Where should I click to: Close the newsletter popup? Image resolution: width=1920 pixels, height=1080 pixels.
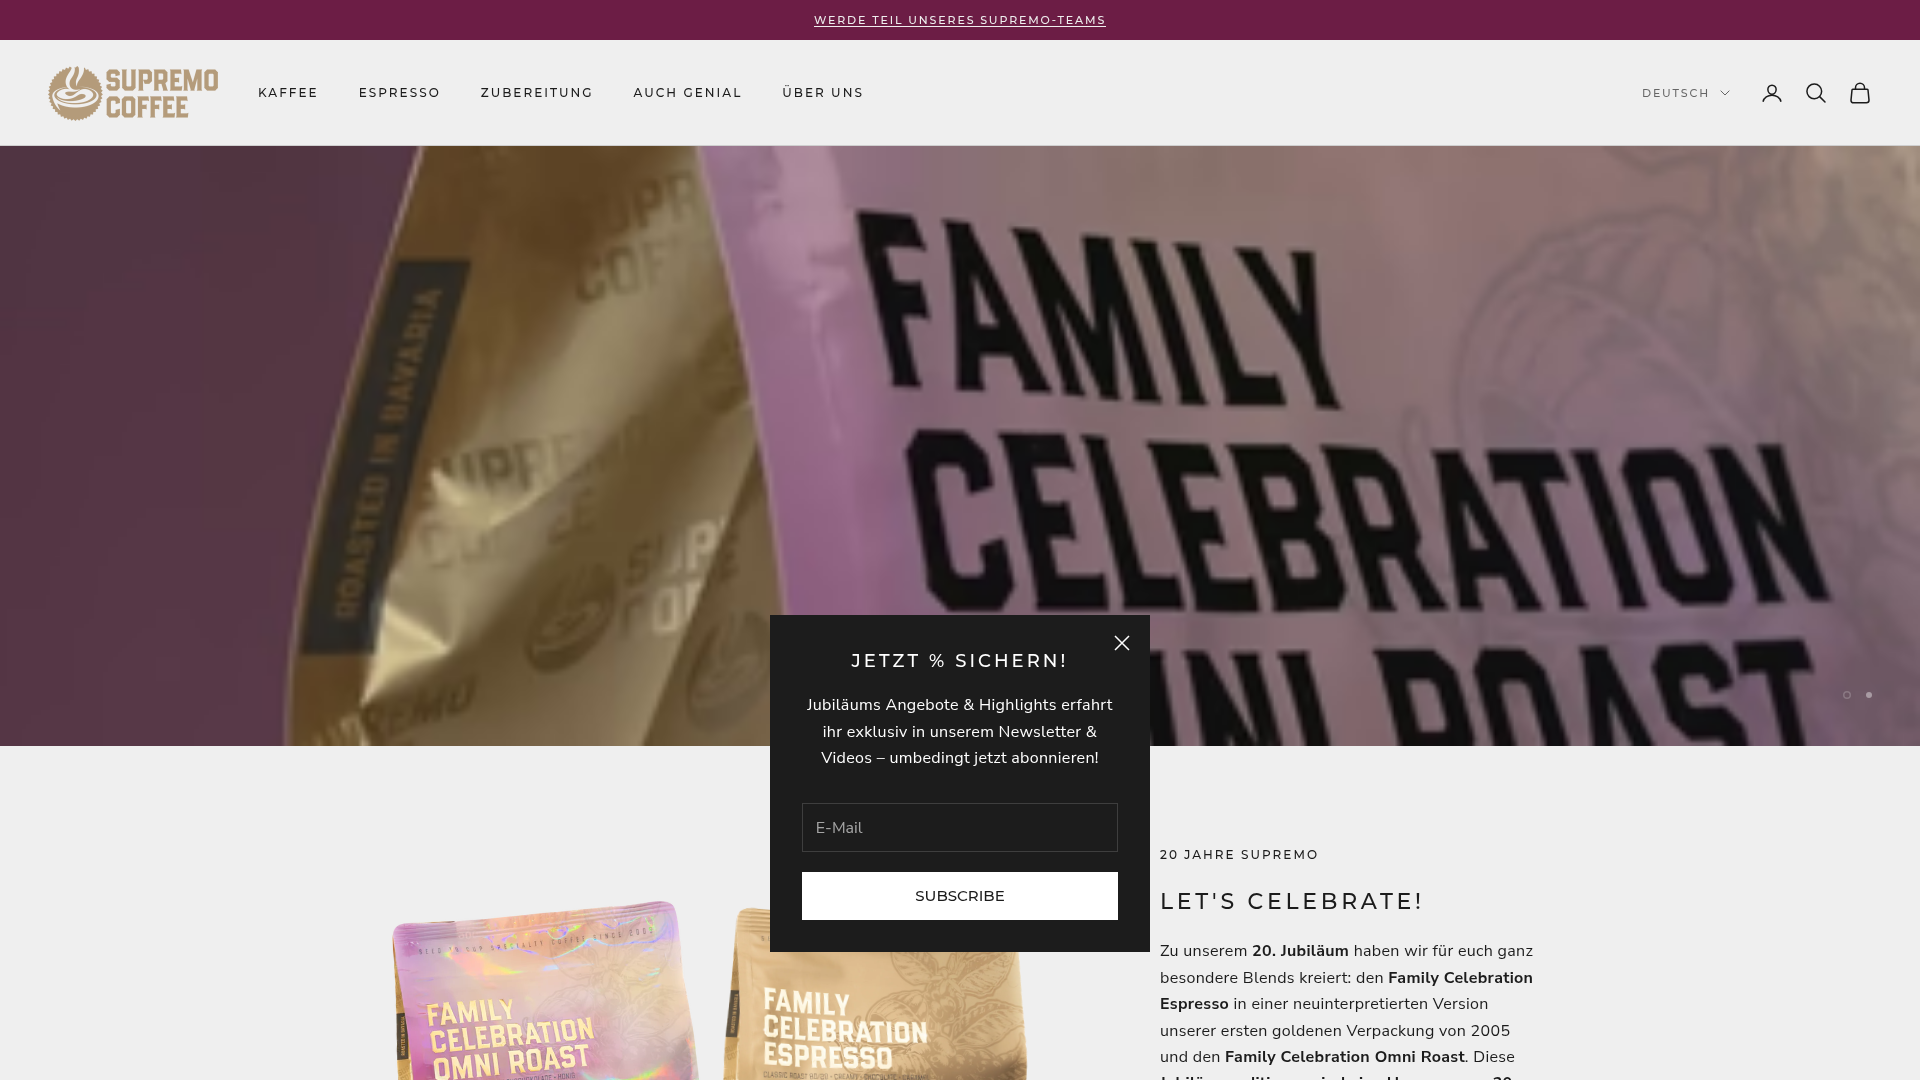pyautogui.click(x=1122, y=643)
